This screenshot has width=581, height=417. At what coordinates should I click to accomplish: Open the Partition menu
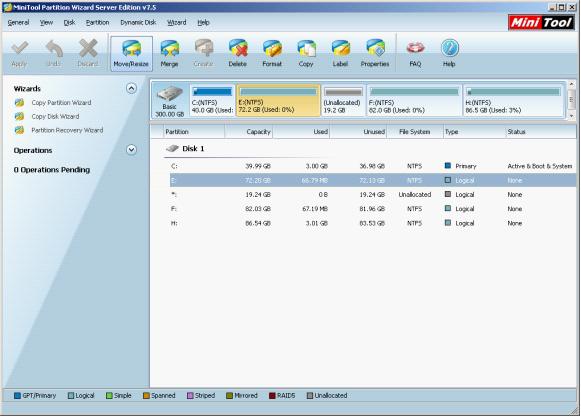pyautogui.click(x=97, y=23)
